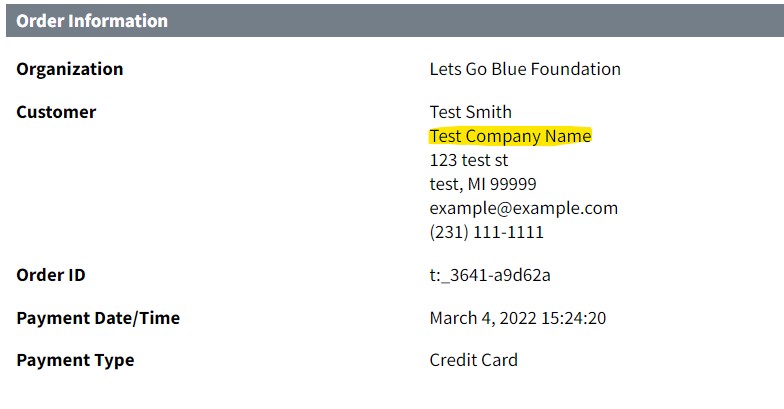The image size is (784, 409).
Task: Click the Order Information header
Action: [x=92, y=21]
